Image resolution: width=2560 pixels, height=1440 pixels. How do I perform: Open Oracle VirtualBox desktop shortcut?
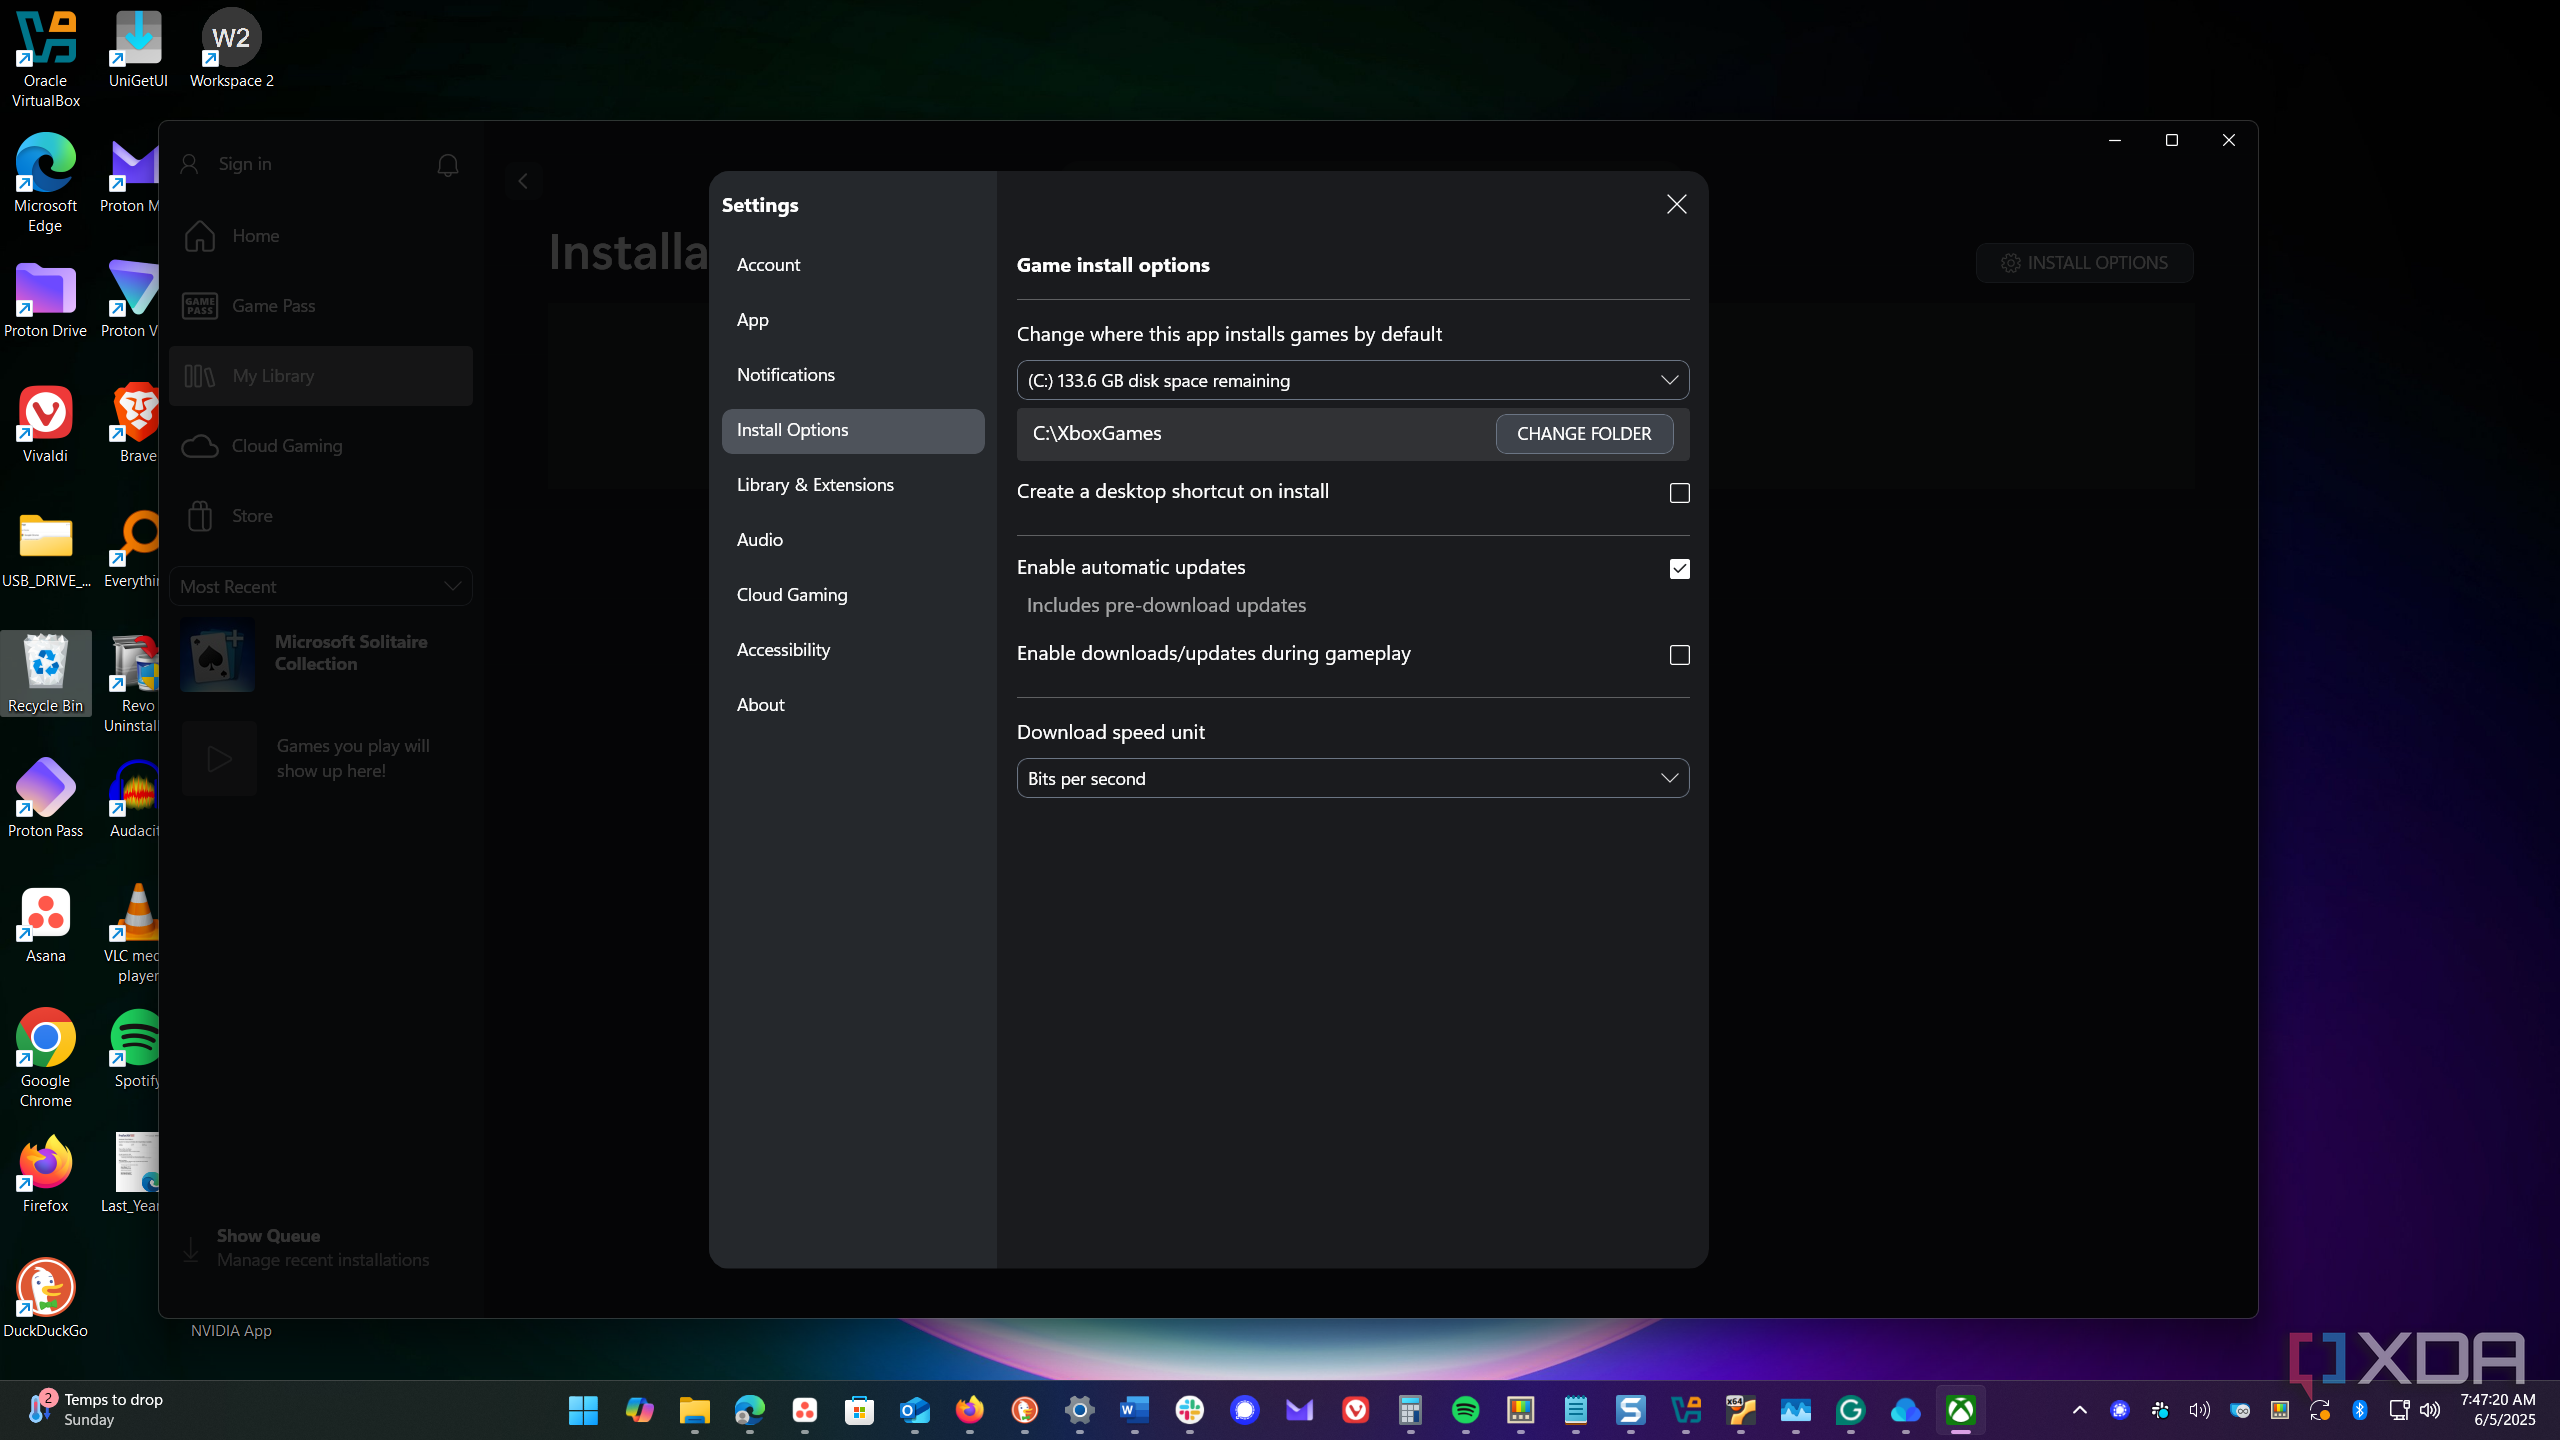[x=46, y=60]
